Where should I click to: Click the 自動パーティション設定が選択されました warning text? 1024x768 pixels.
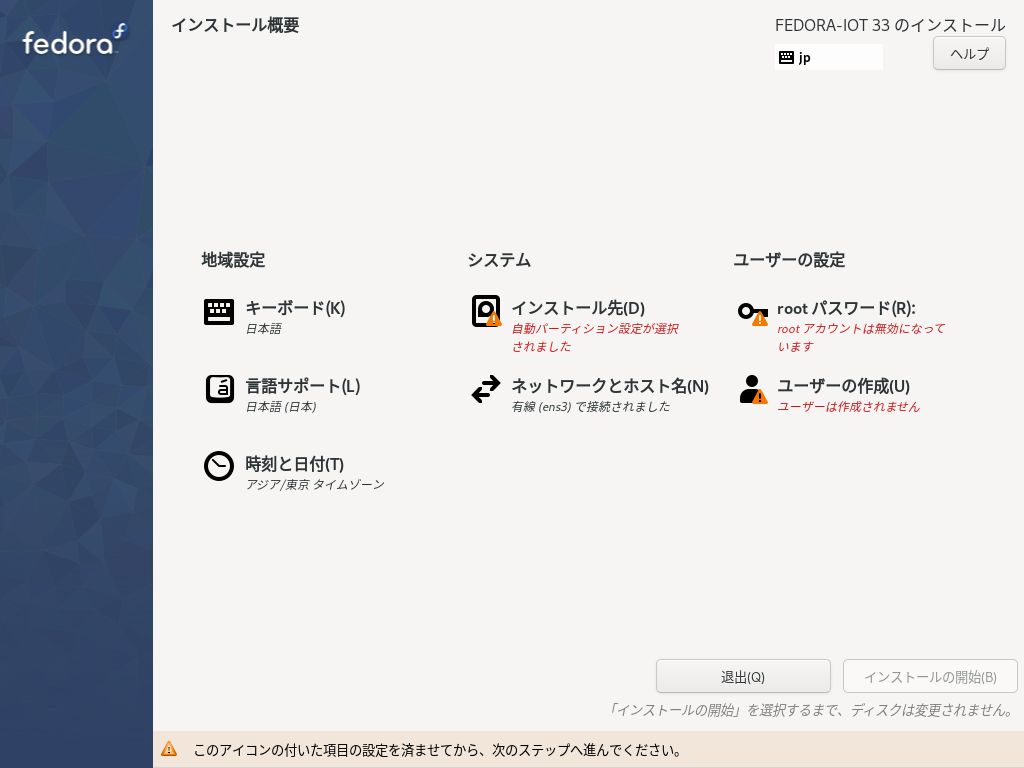[595, 338]
